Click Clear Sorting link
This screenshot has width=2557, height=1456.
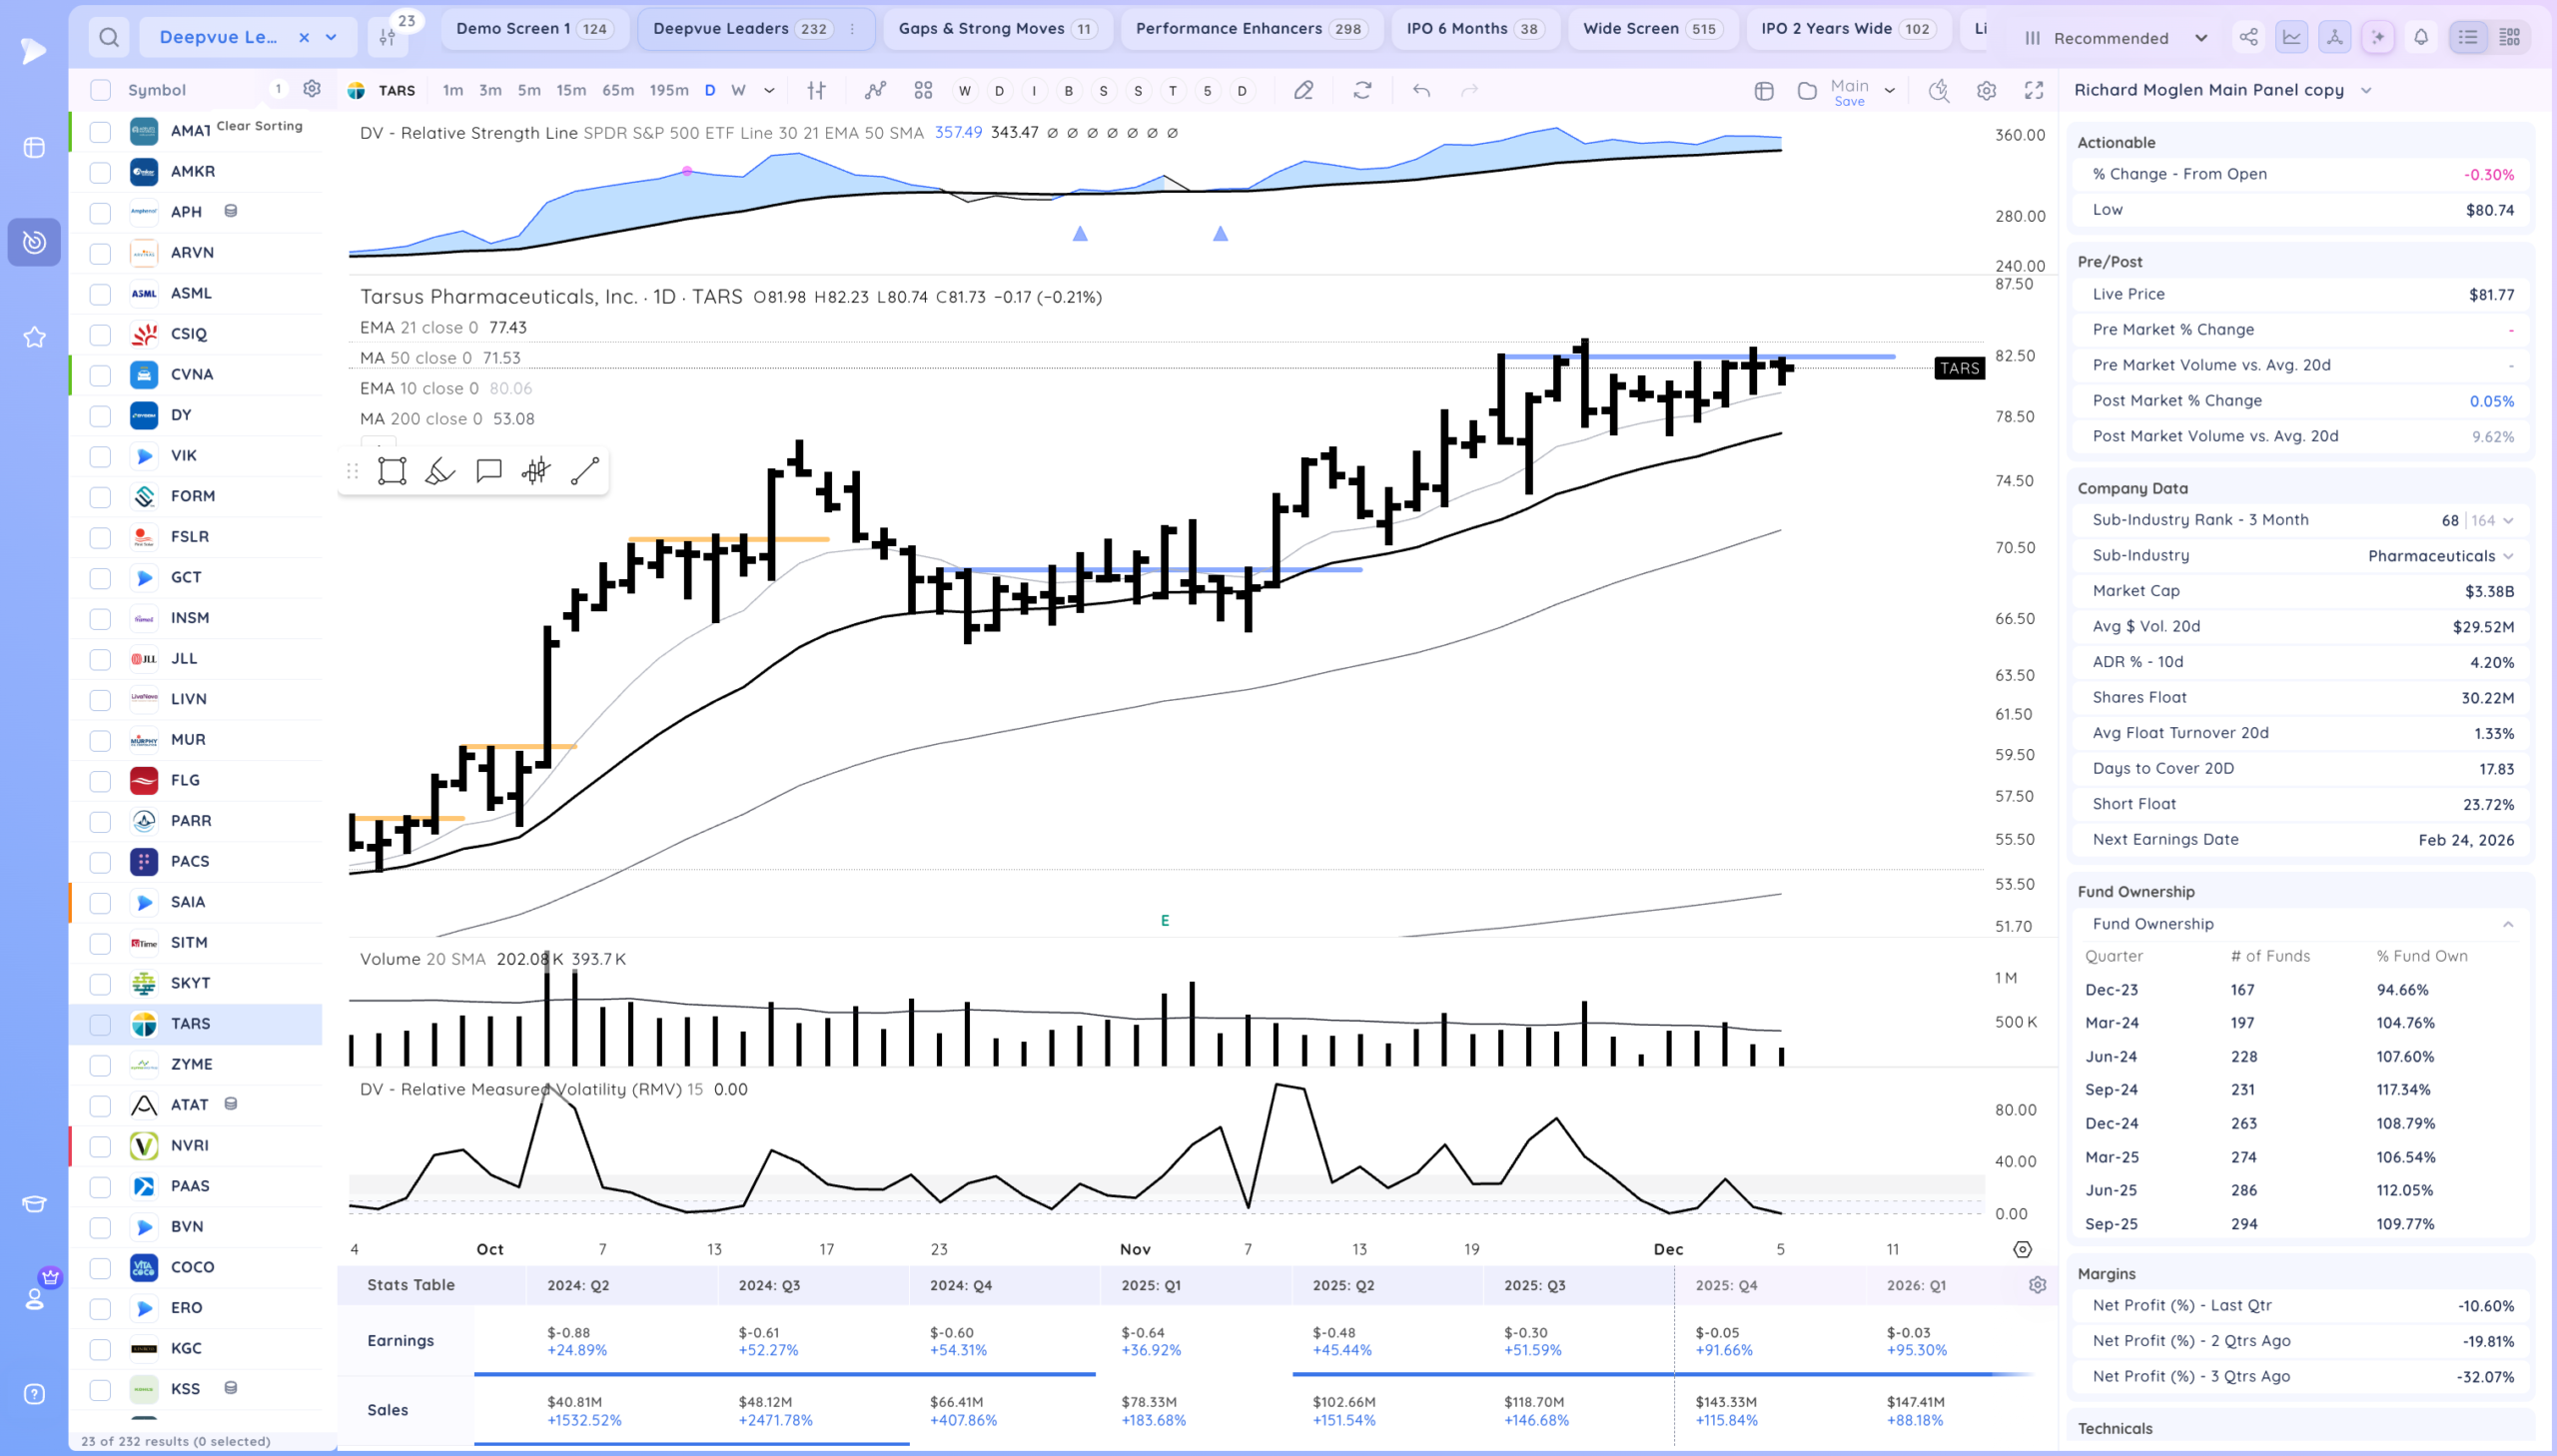click(259, 126)
